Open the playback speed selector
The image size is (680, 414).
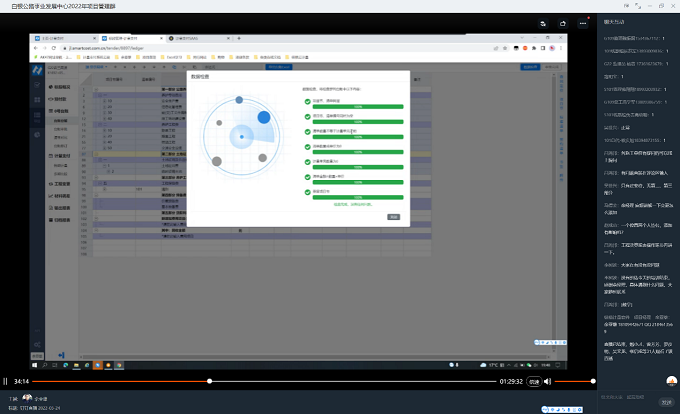click(534, 381)
